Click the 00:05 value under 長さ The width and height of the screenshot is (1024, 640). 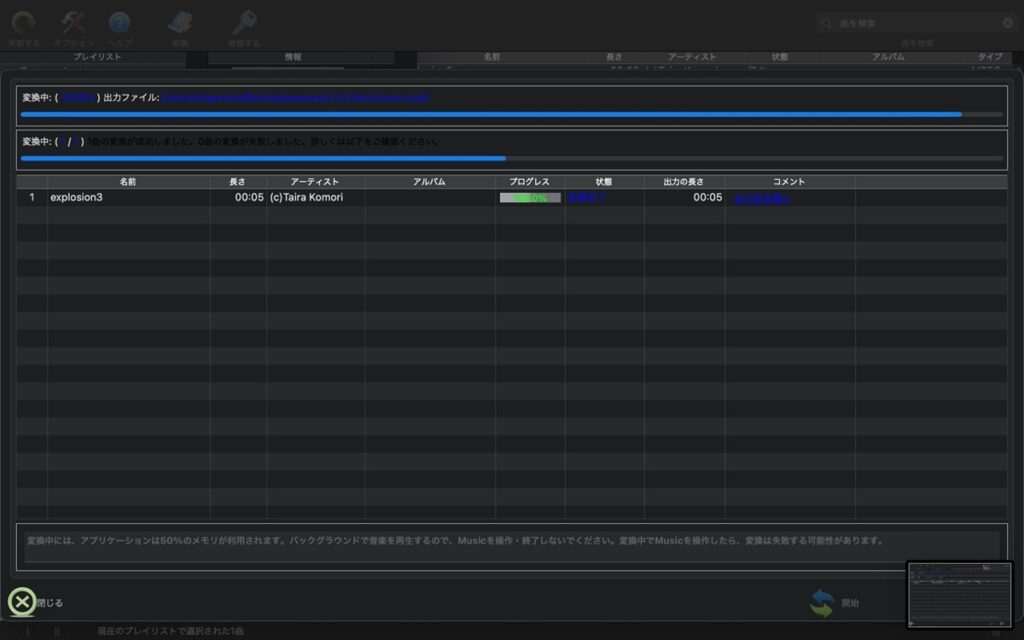[249, 197]
